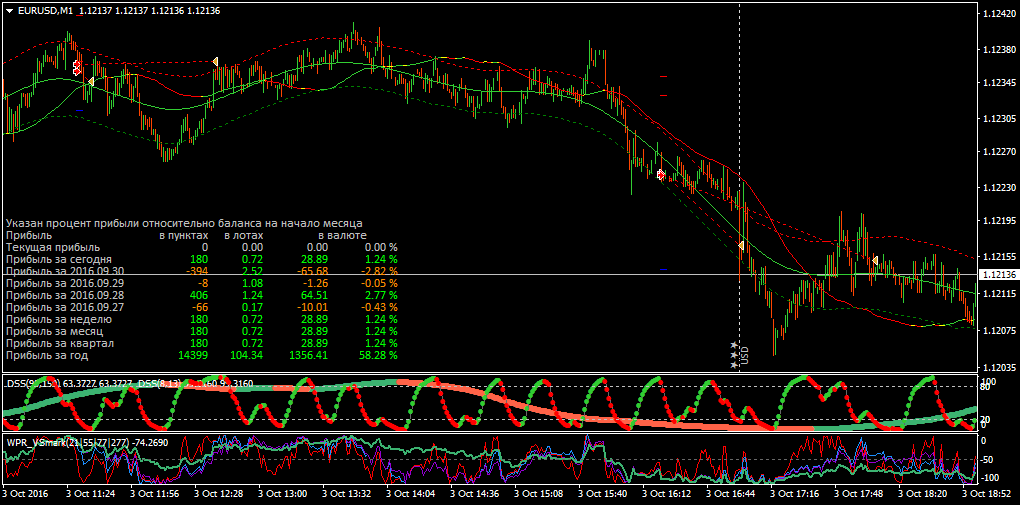The image size is (1020, 505).
Task: Click the '3 Oct 2016' time axis label
Action: point(25,494)
